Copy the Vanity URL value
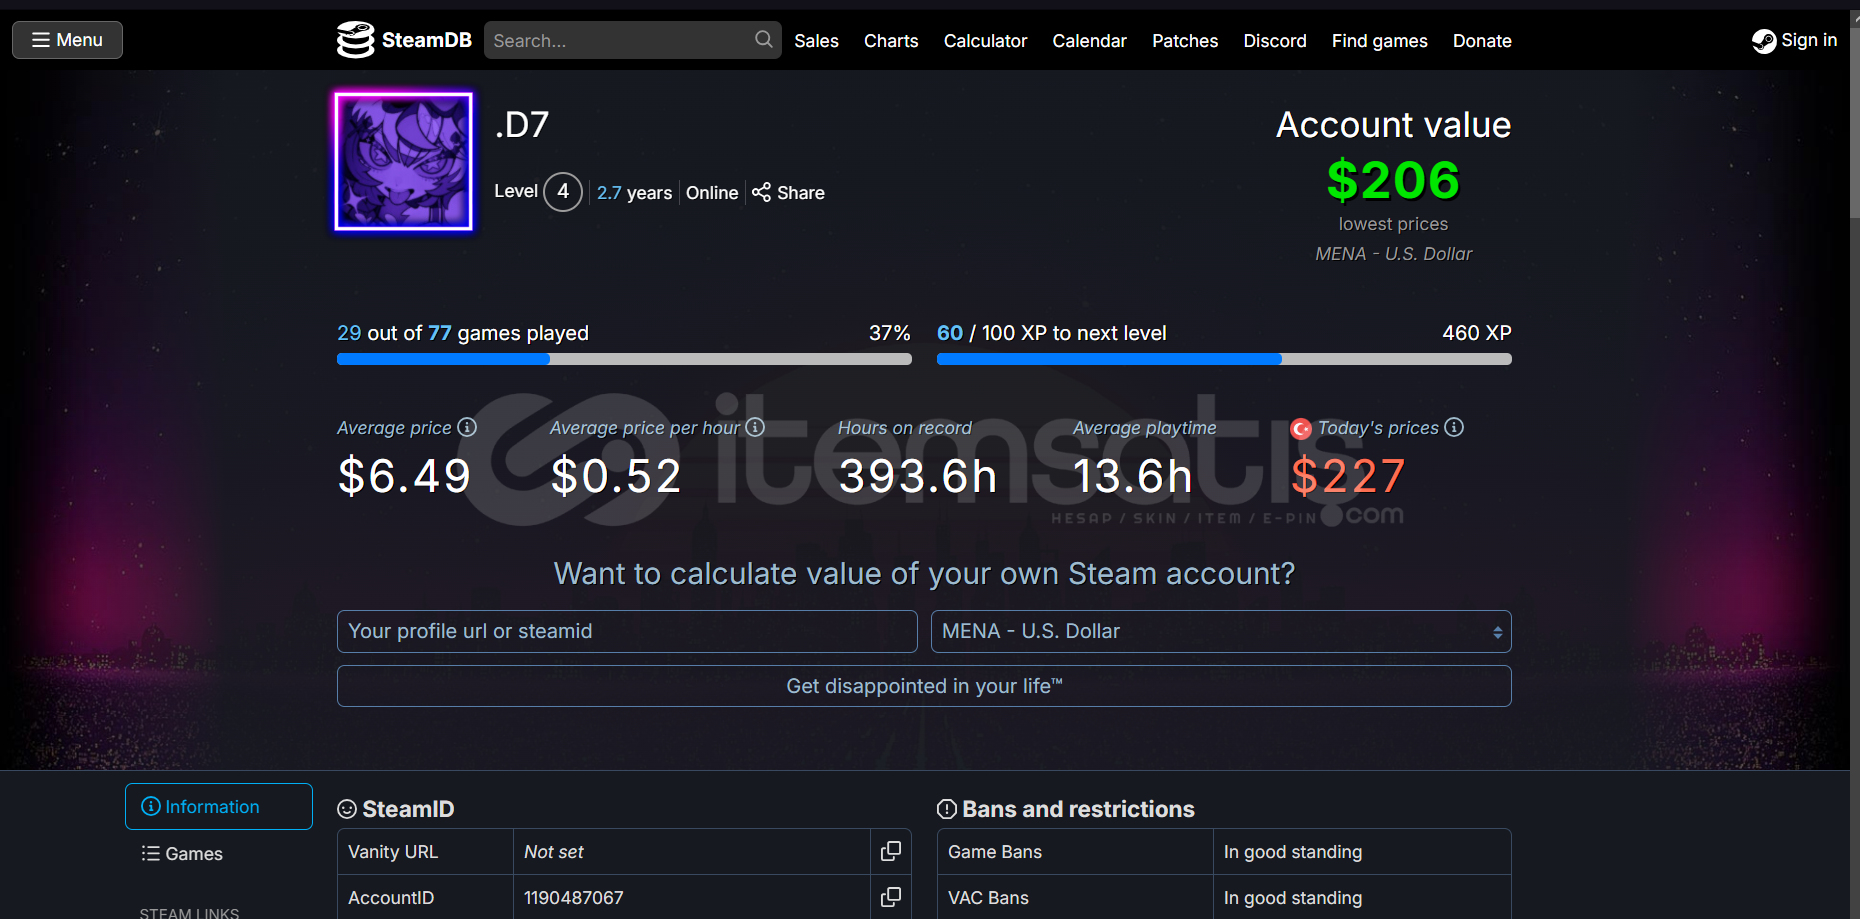 click(x=890, y=851)
